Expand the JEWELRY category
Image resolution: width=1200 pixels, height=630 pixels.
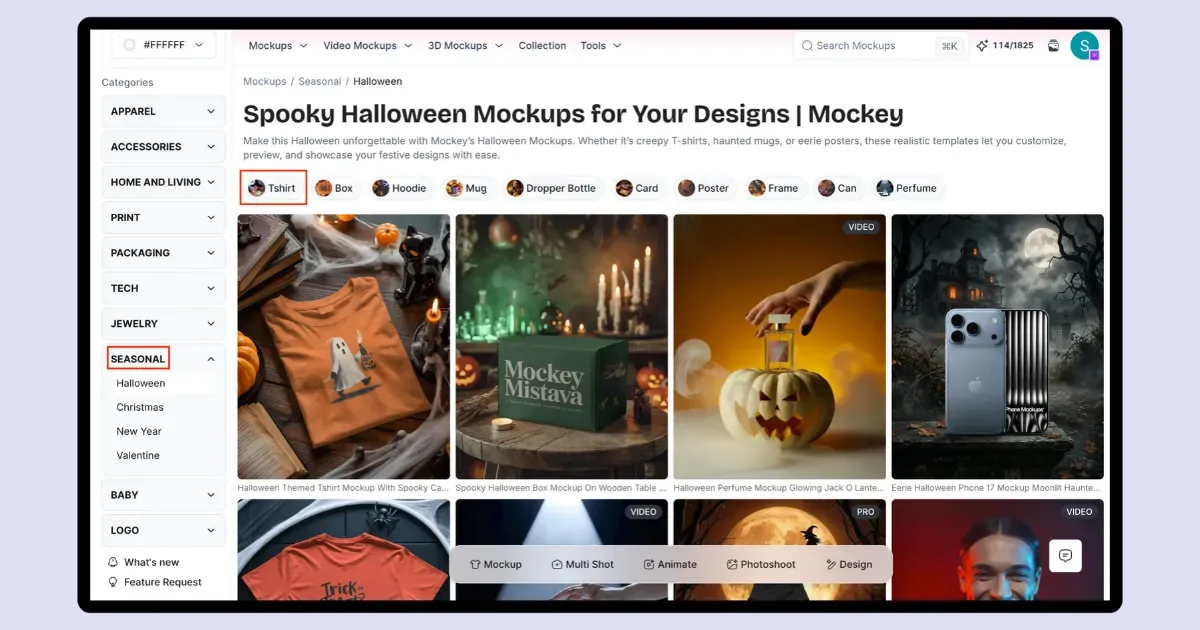pyautogui.click(x=163, y=324)
